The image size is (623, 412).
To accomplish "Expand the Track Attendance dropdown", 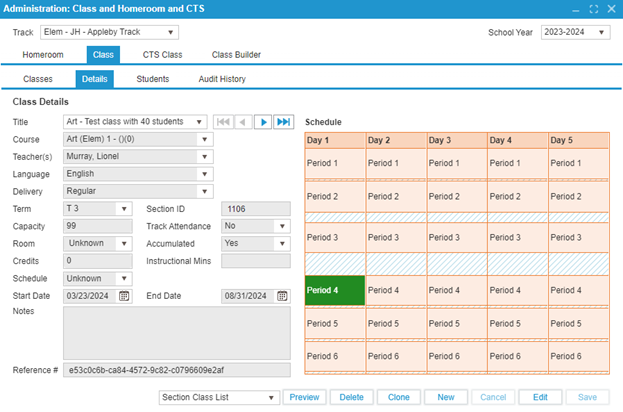I will [x=282, y=226].
